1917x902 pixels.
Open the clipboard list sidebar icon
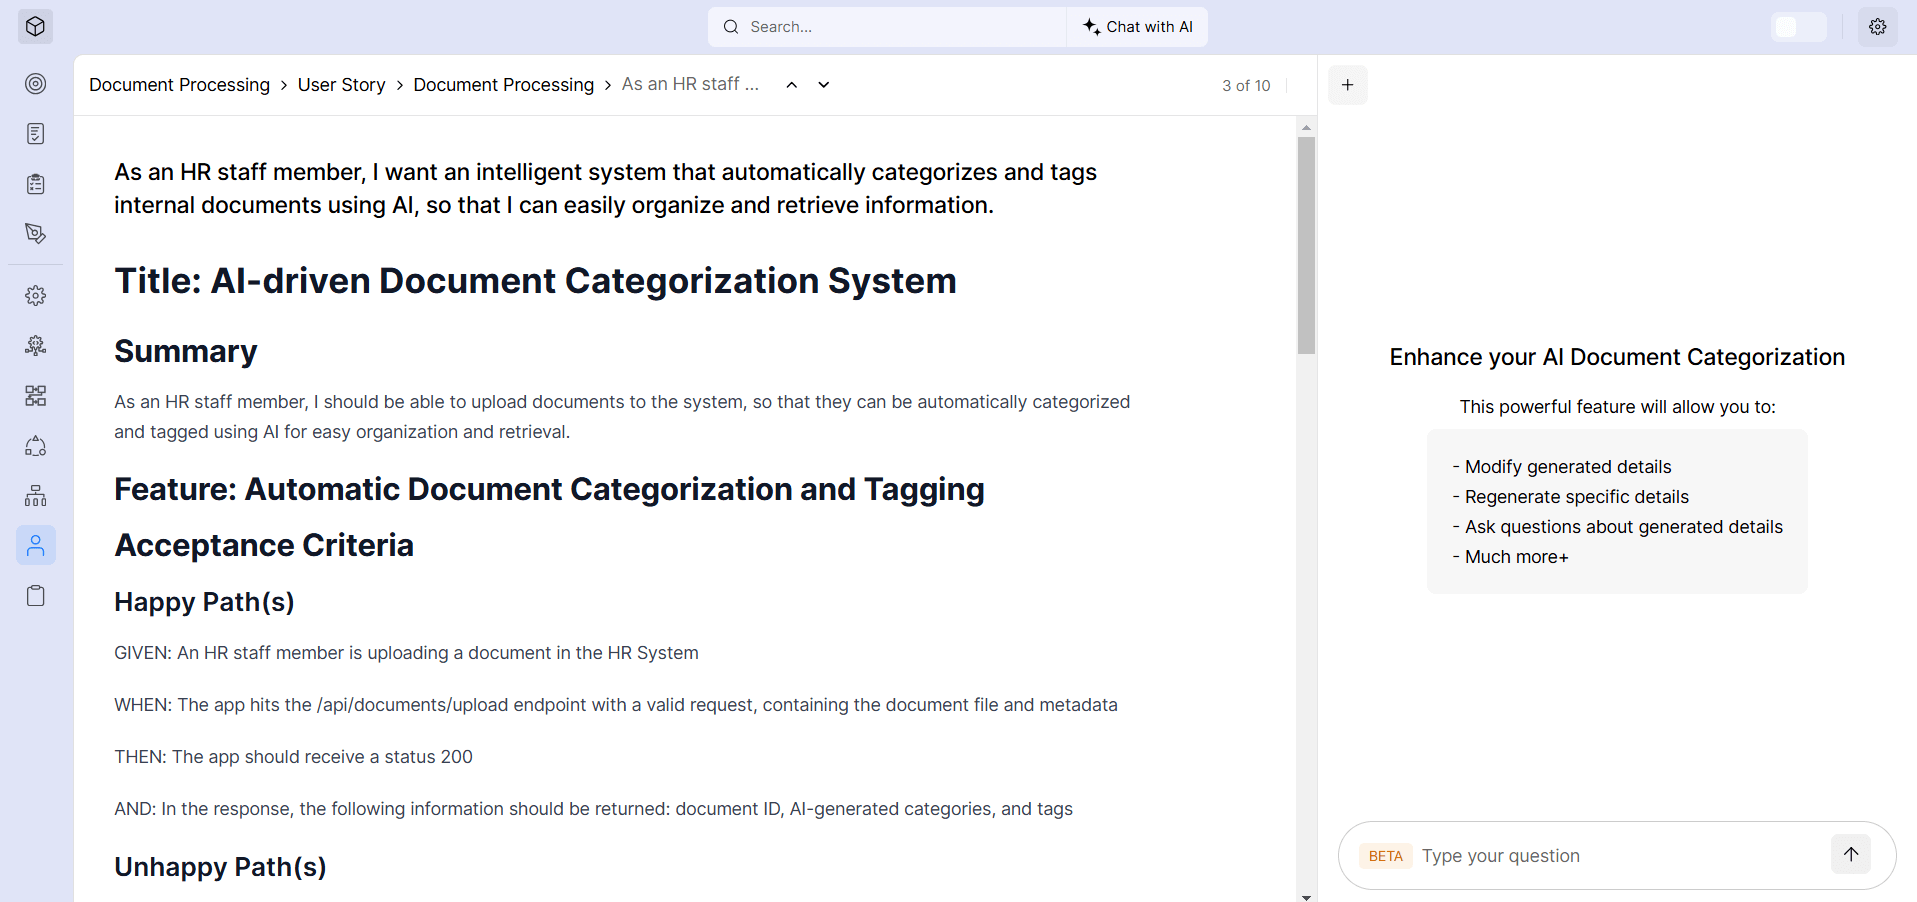click(x=36, y=184)
